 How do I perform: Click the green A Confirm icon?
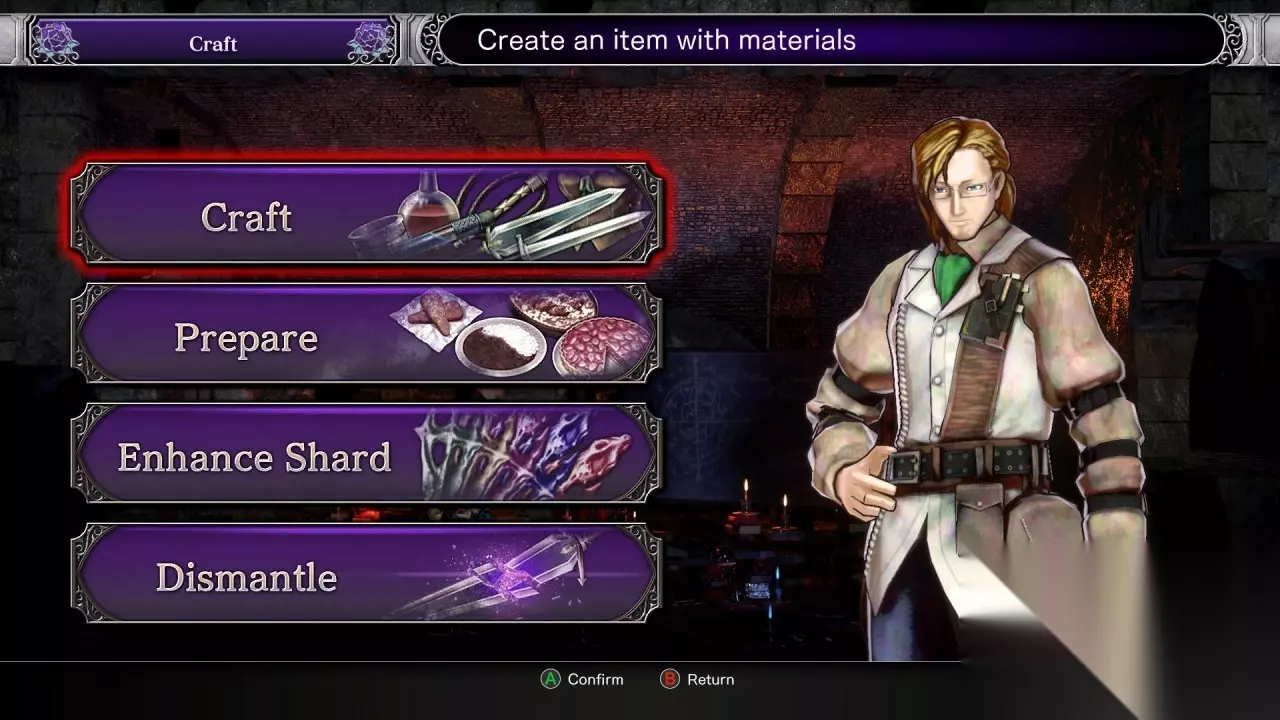(550, 679)
